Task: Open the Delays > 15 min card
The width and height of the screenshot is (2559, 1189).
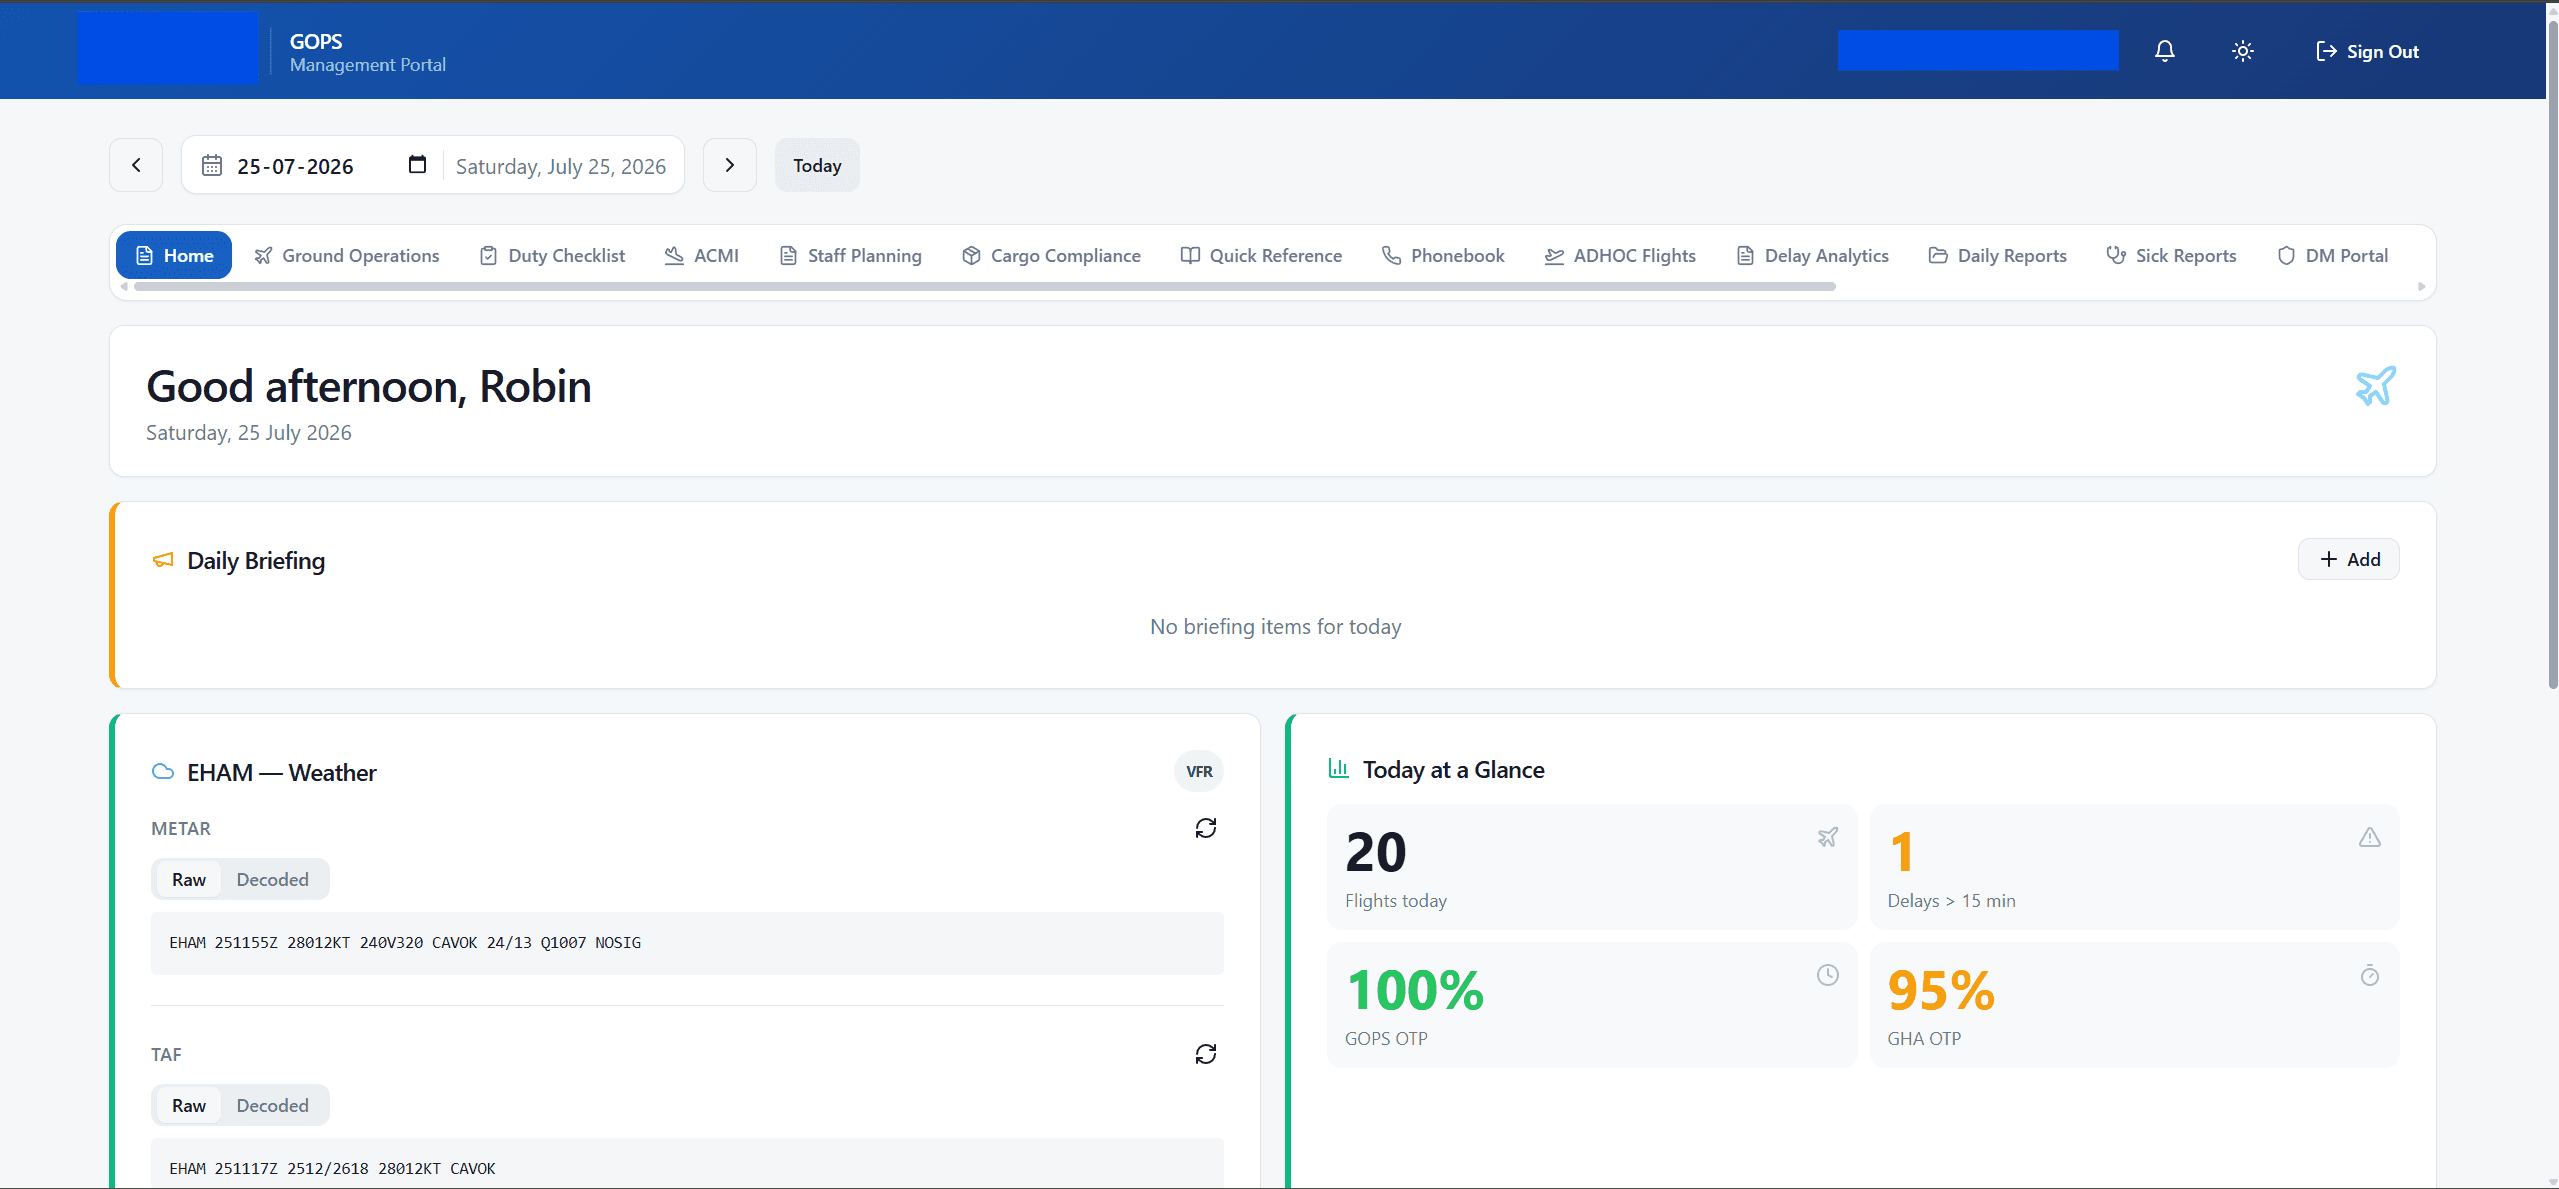Action: tap(2134, 867)
